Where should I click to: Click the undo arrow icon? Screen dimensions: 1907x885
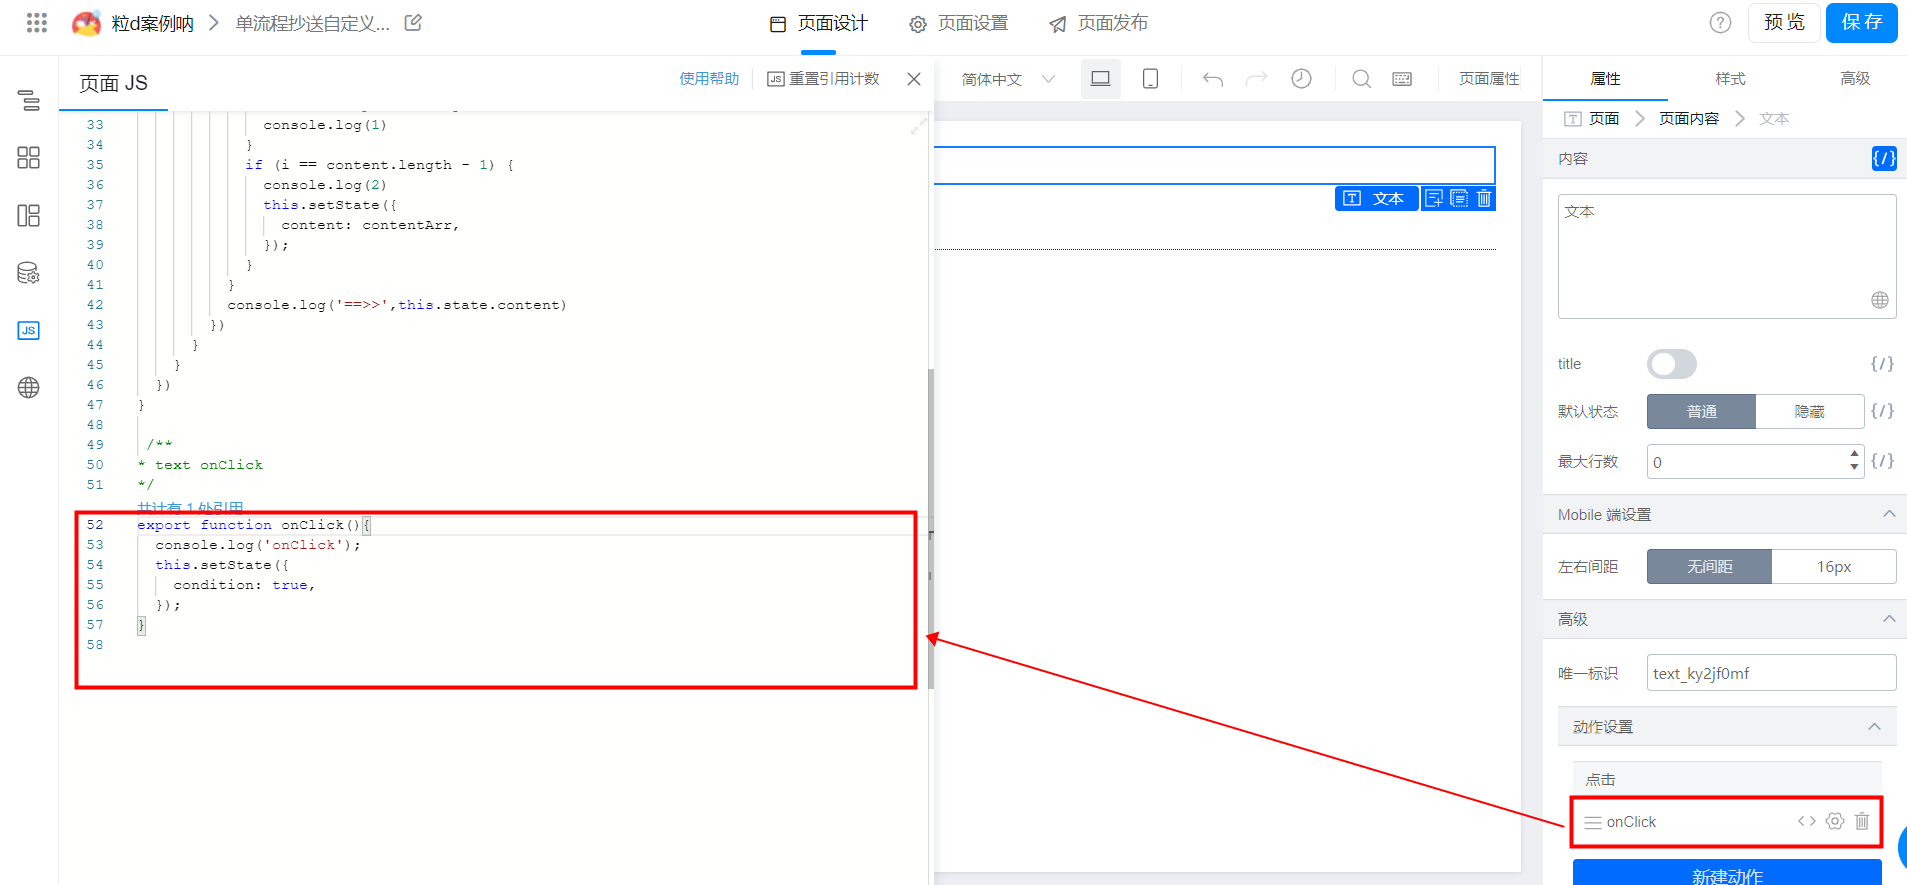1213,79
